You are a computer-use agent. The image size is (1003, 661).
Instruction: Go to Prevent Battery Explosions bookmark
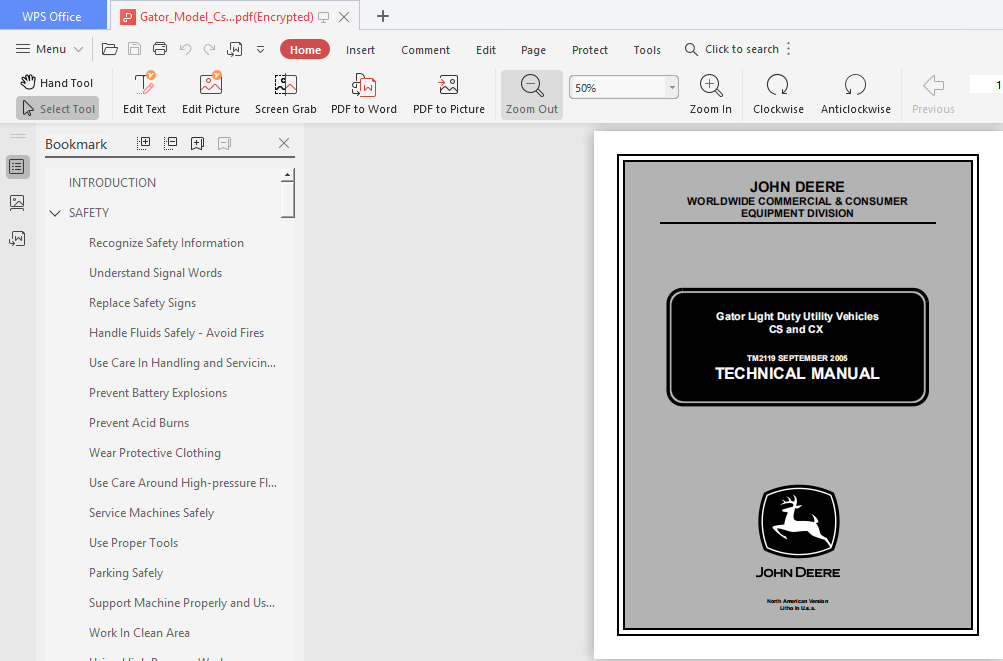pyautogui.click(x=158, y=393)
